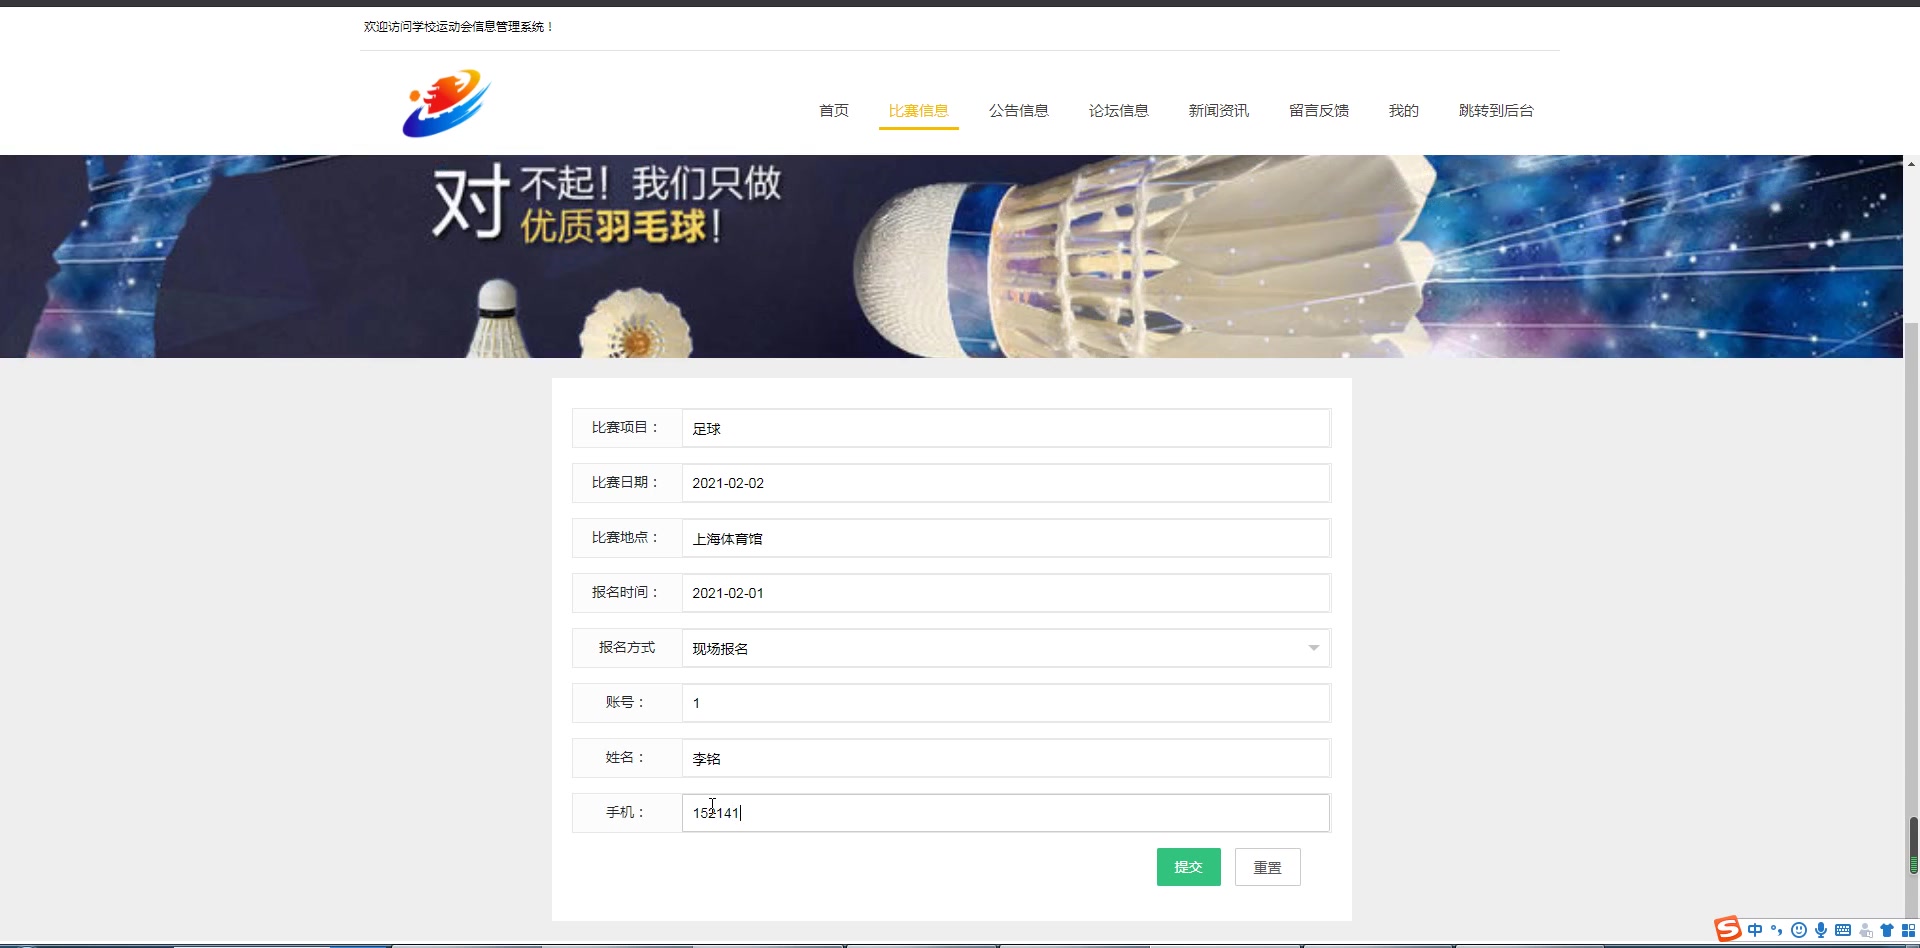Click the 报名时间： label

pyautogui.click(x=625, y=592)
